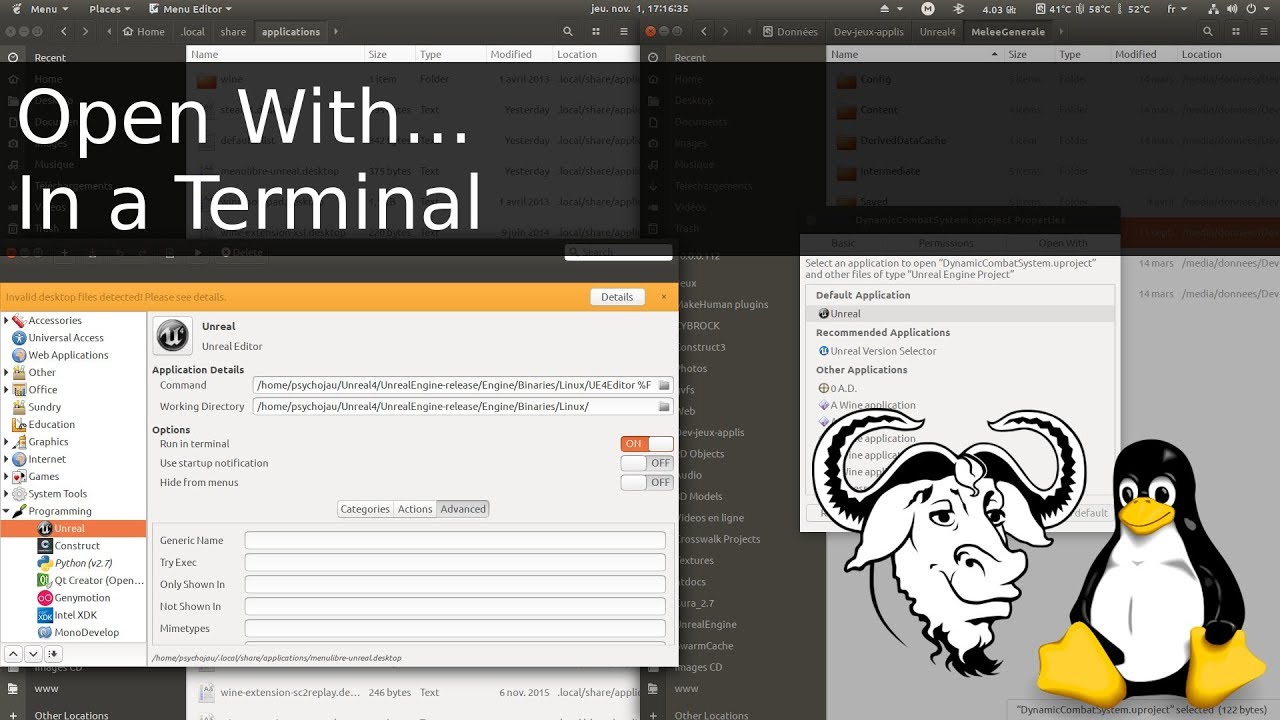Enable Use startup notification switch
Image resolution: width=1280 pixels, height=720 pixels.
point(647,463)
